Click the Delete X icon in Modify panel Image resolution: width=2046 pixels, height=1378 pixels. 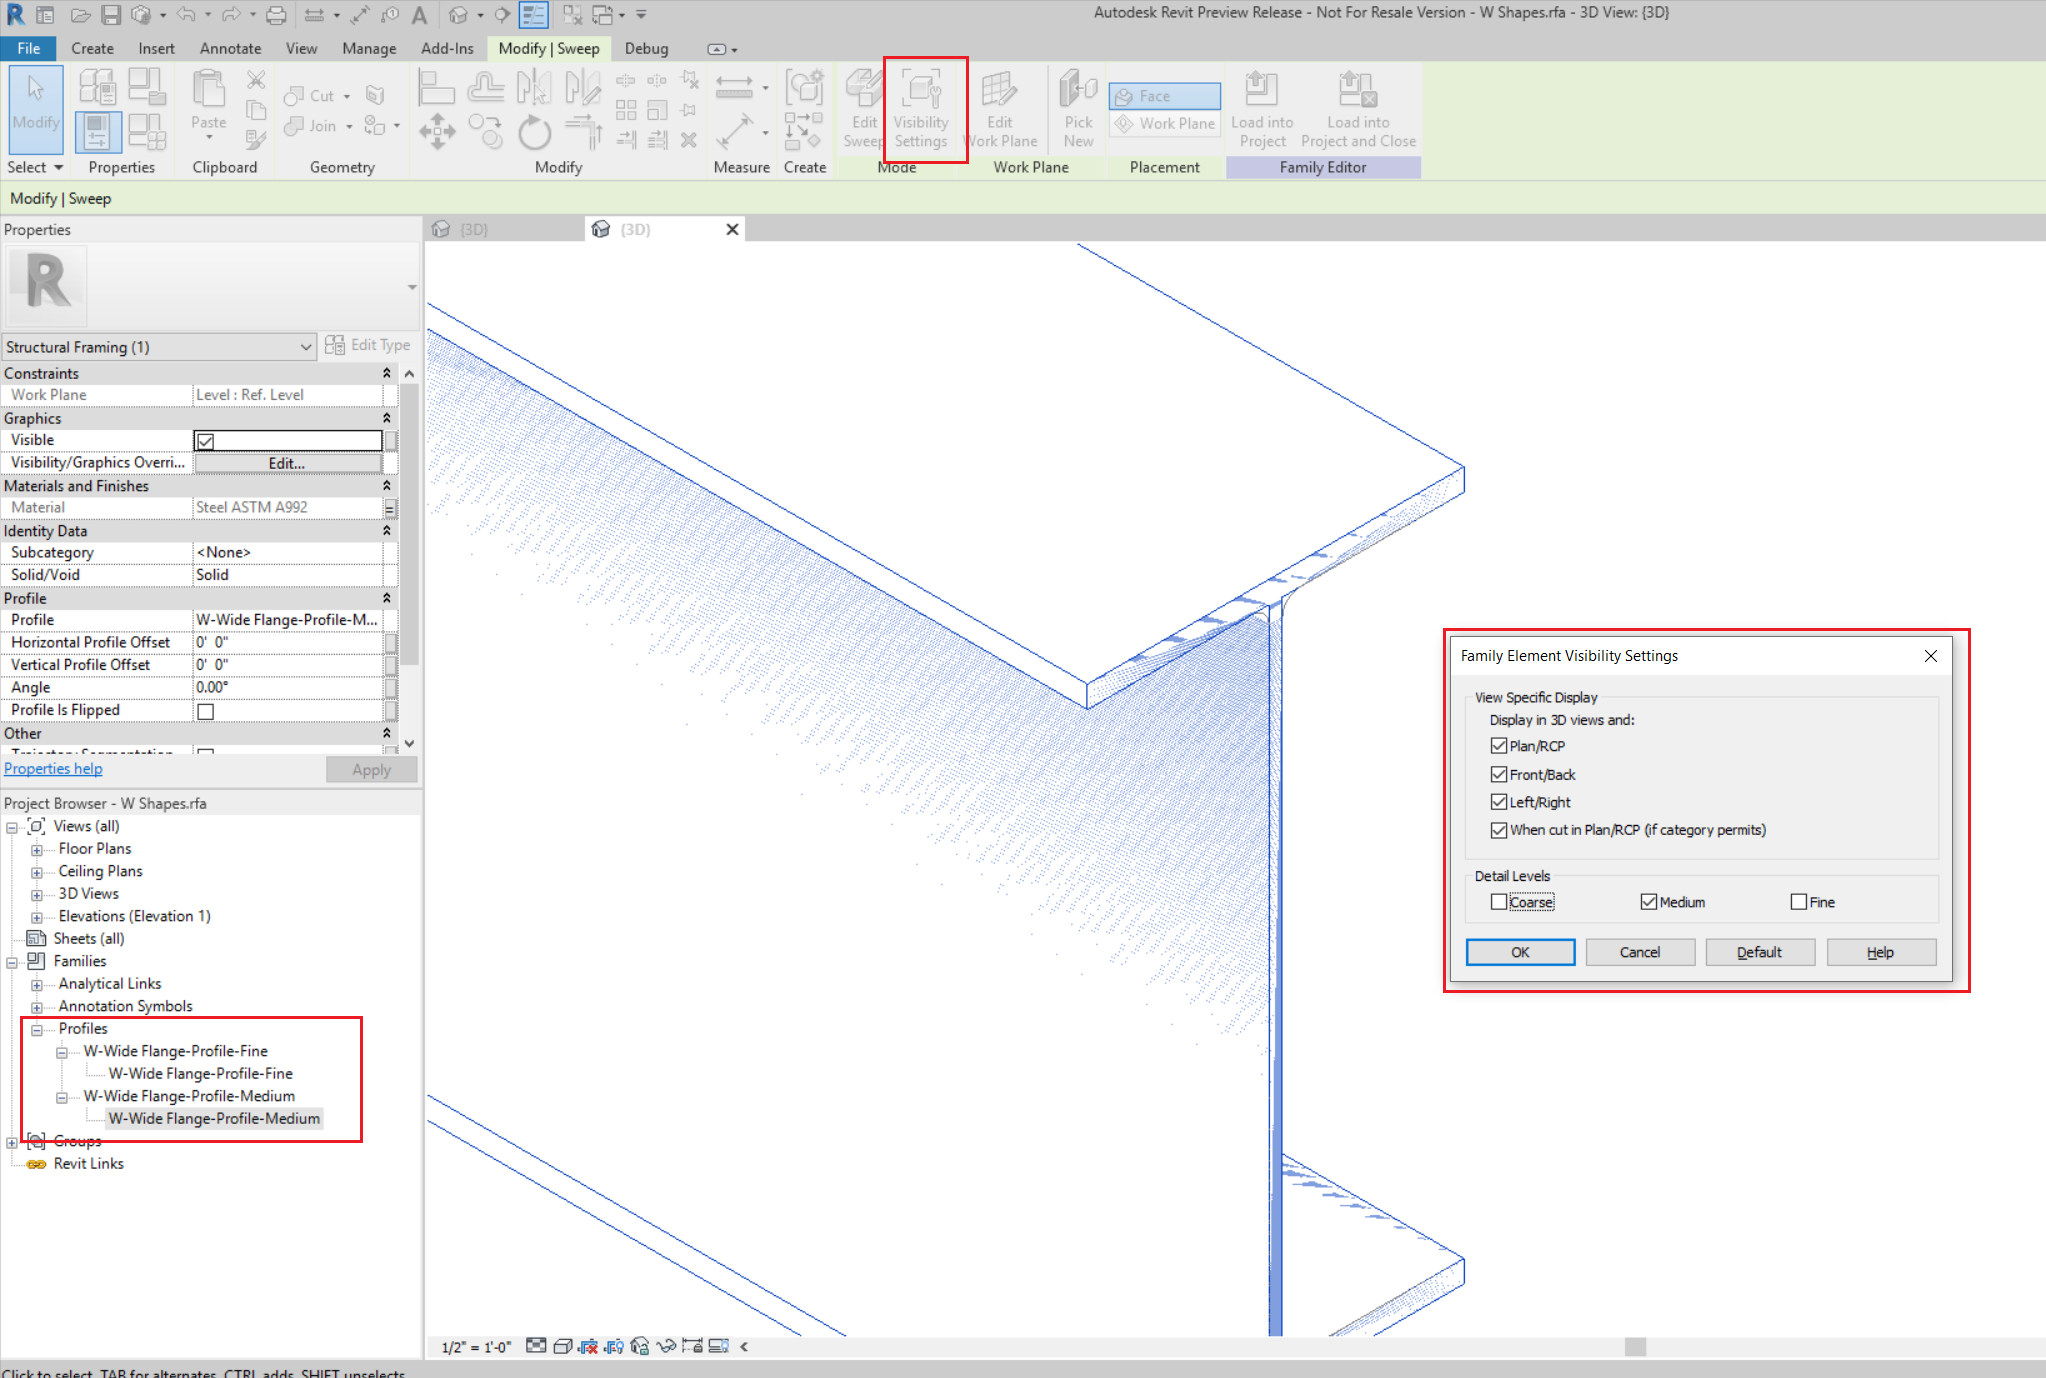point(689,140)
